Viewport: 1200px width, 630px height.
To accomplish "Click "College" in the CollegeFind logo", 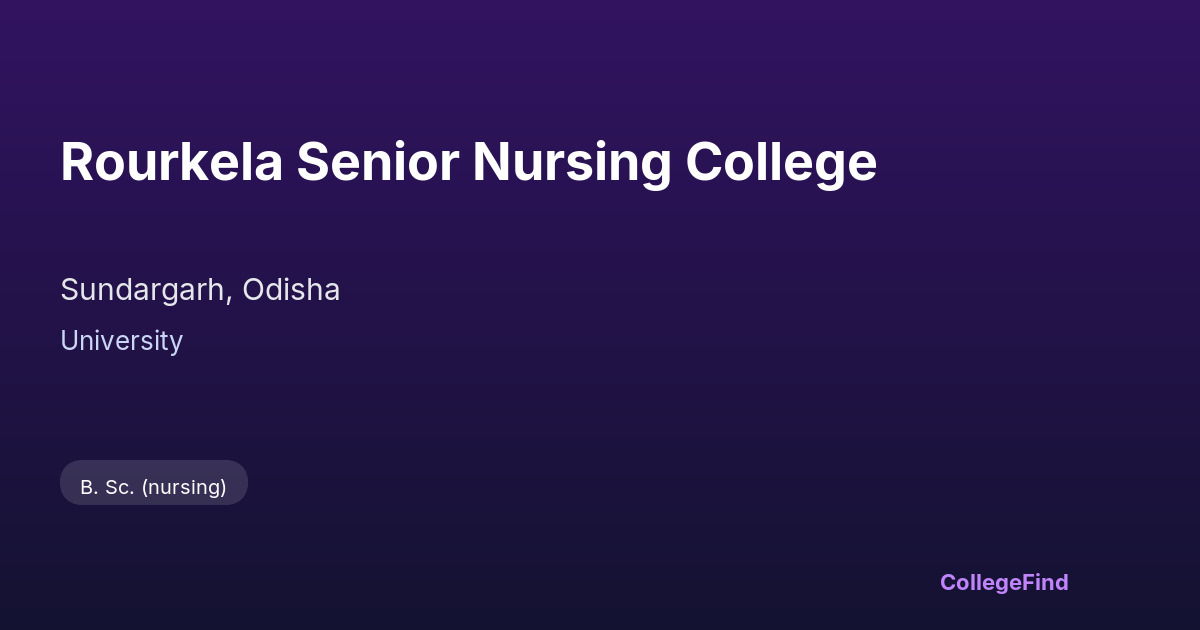I will (981, 582).
